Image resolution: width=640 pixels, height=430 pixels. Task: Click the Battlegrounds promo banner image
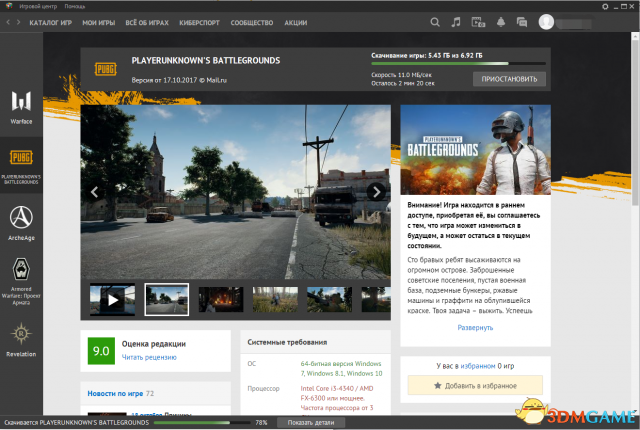pos(476,150)
